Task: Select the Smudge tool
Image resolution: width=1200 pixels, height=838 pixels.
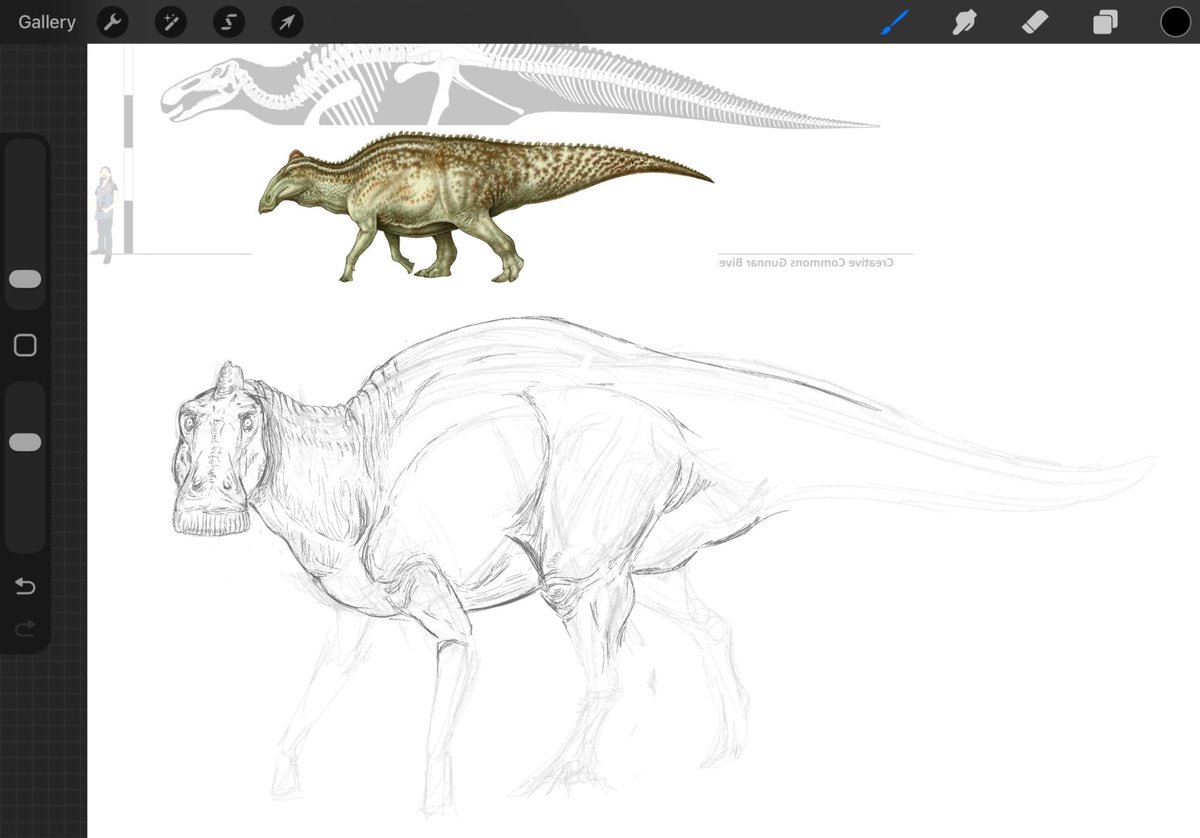Action: 965,22
